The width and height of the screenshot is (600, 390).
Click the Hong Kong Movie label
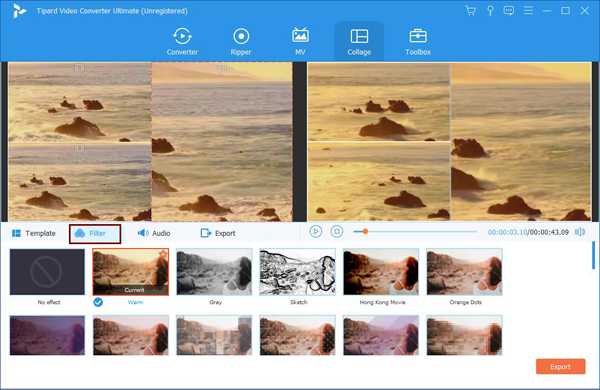[382, 302]
